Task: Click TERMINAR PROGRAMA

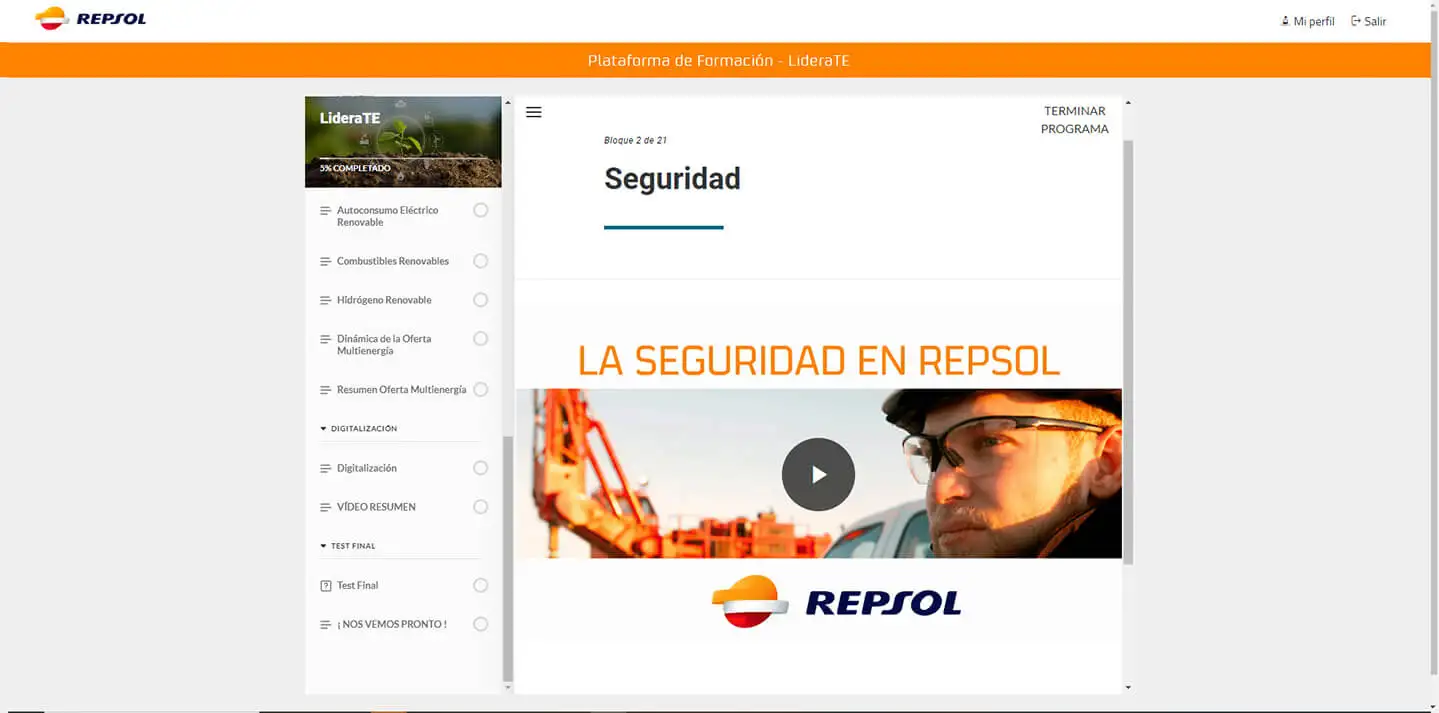Action: 1074,119
